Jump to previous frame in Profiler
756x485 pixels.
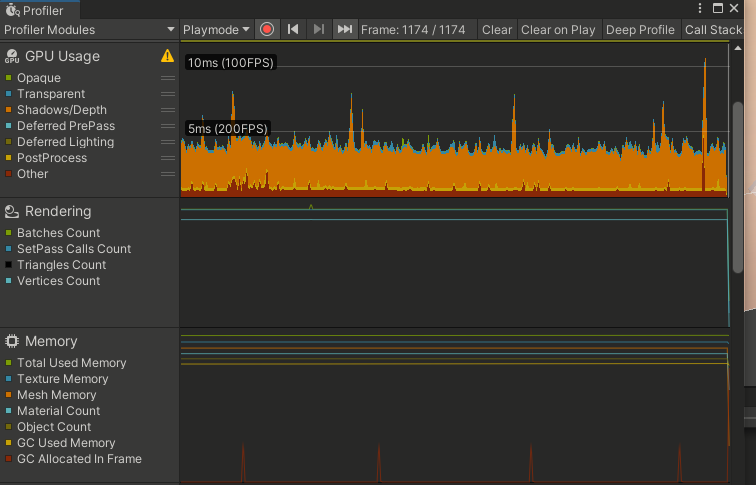[x=293, y=29]
